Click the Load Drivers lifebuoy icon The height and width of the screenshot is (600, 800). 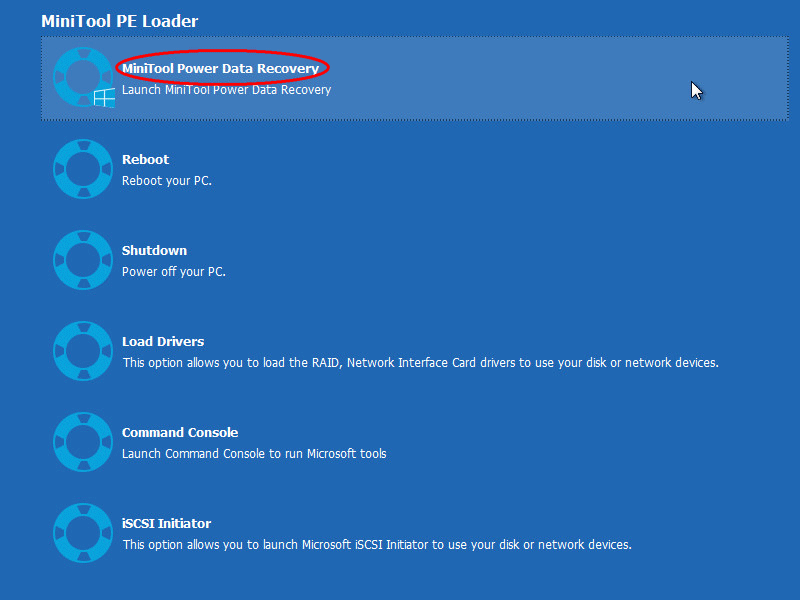point(83,351)
